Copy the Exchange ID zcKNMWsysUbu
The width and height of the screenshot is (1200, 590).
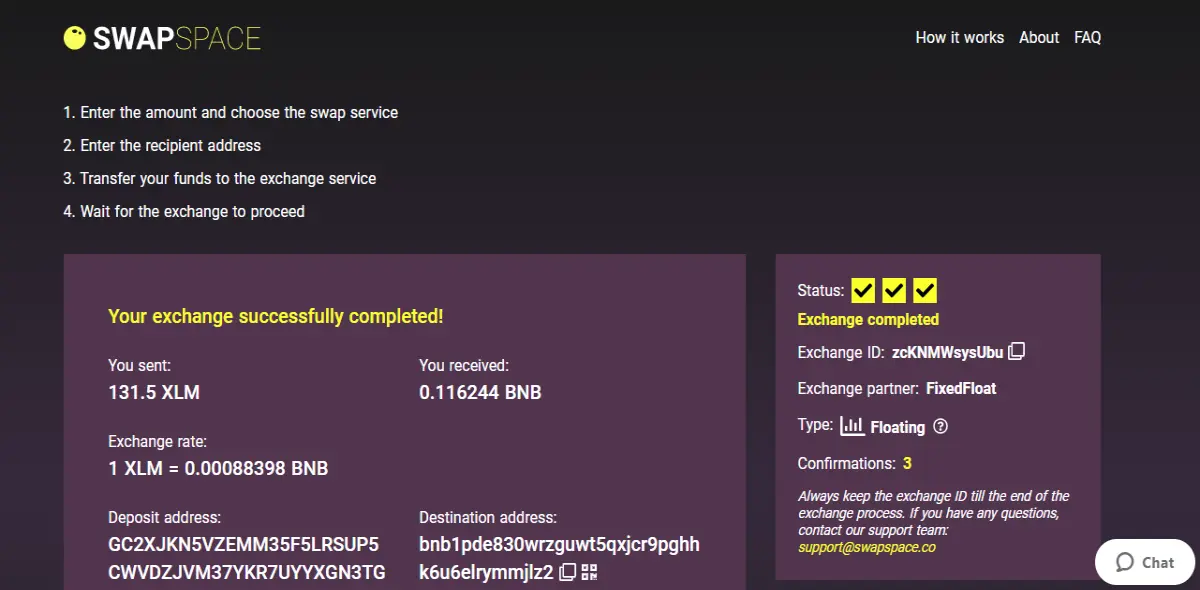[x=1017, y=352]
